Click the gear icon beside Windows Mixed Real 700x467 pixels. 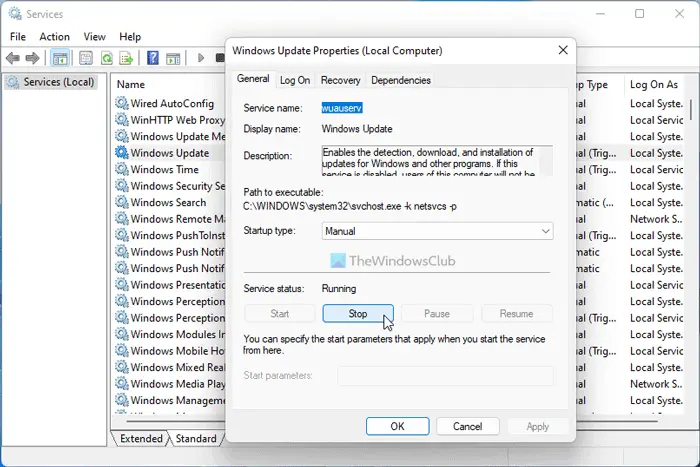click(122, 367)
